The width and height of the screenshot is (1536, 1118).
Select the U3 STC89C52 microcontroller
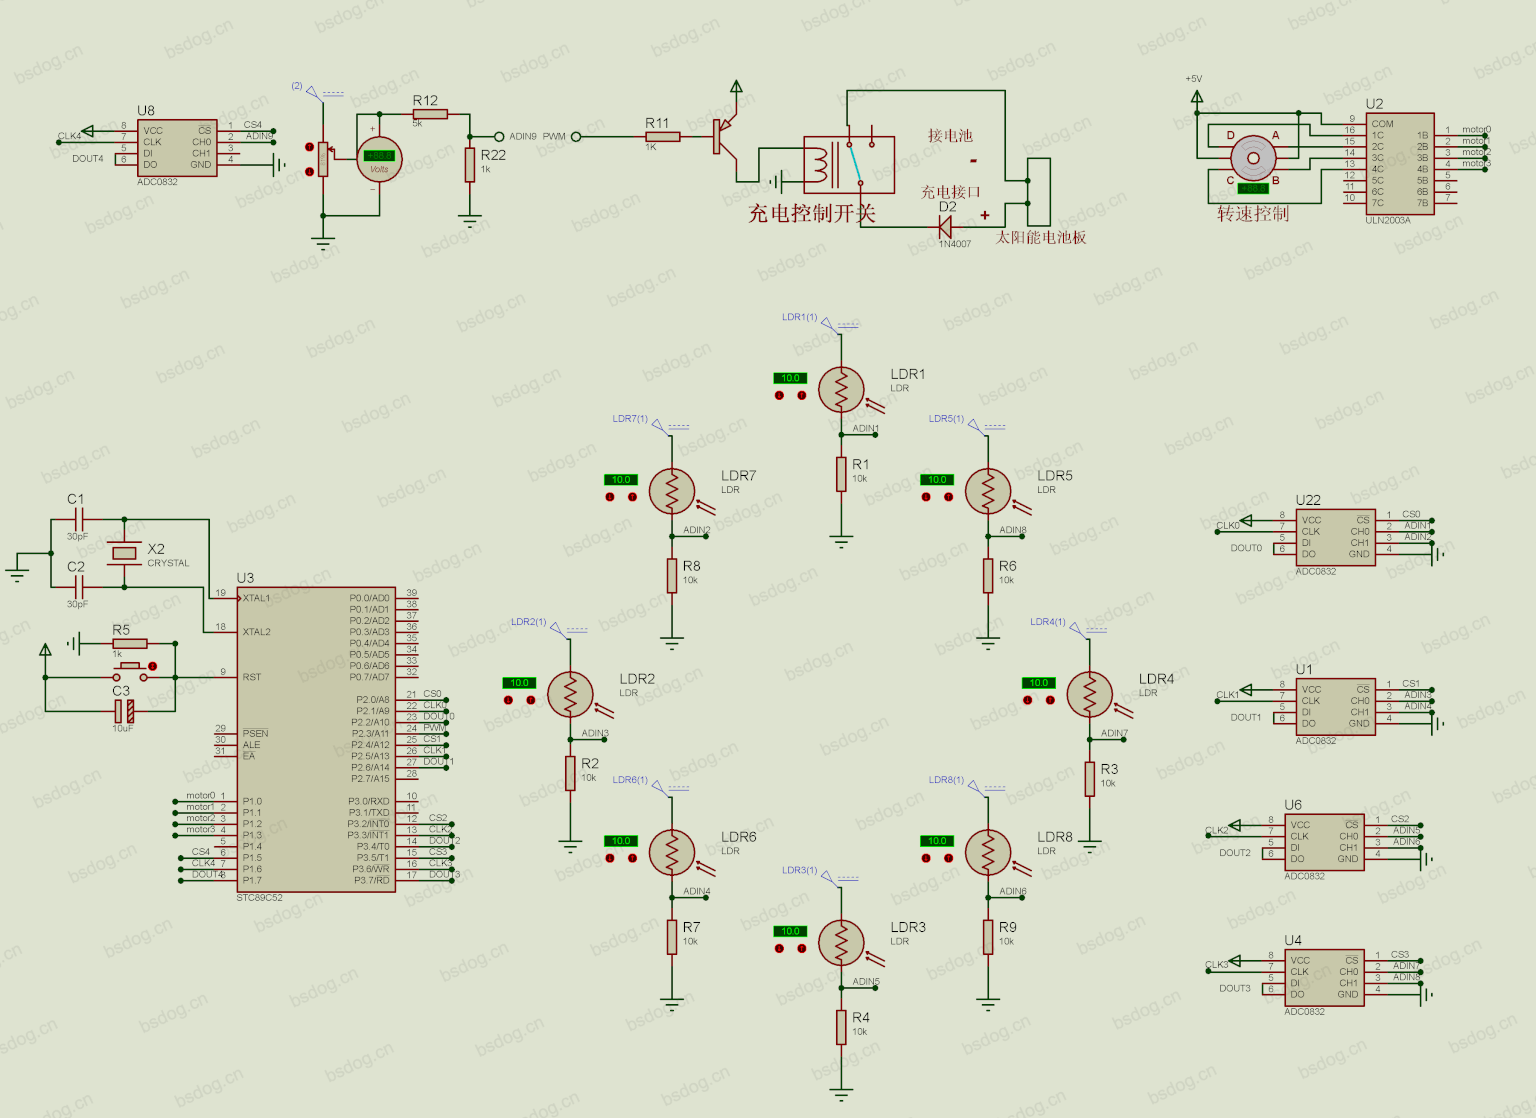point(317,739)
